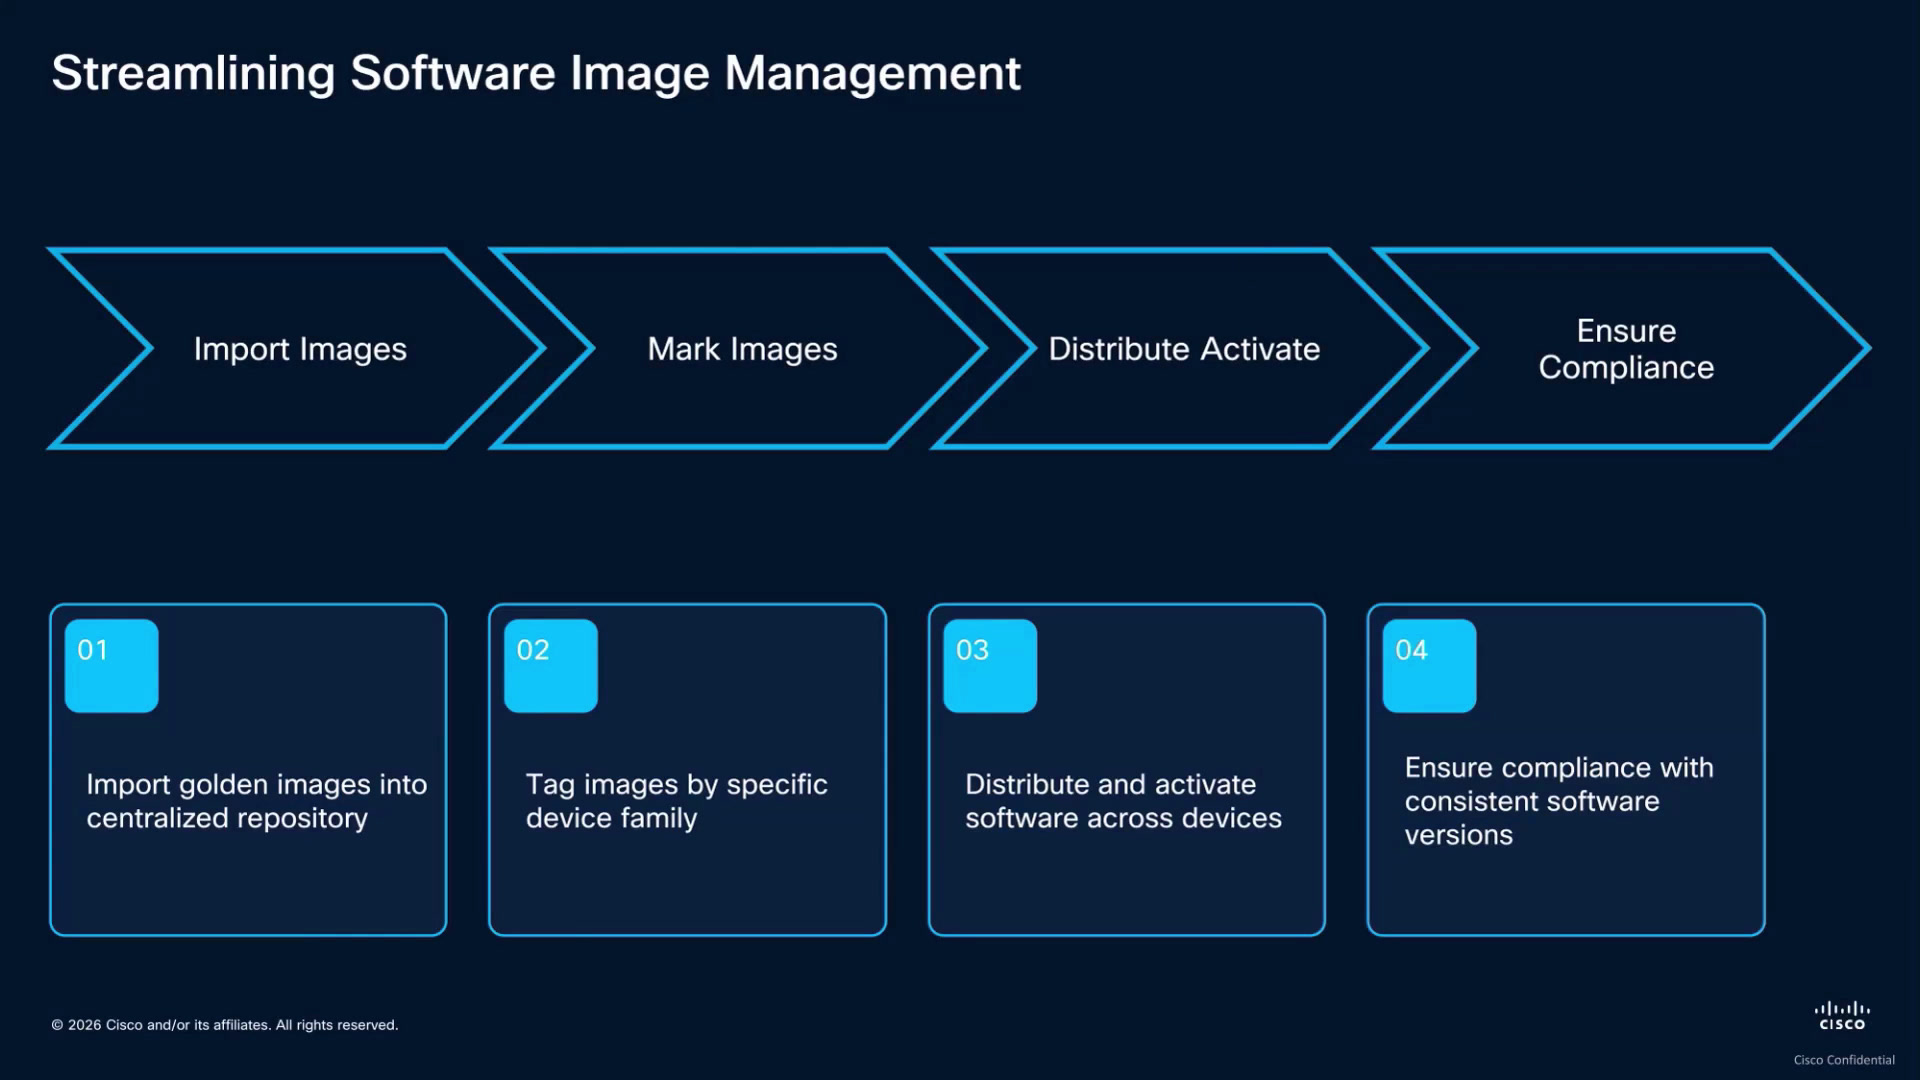Click the Cisco copyright notice footer
The image size is (1920, 1080).
pyautogui.click(x=225, y=1025)
